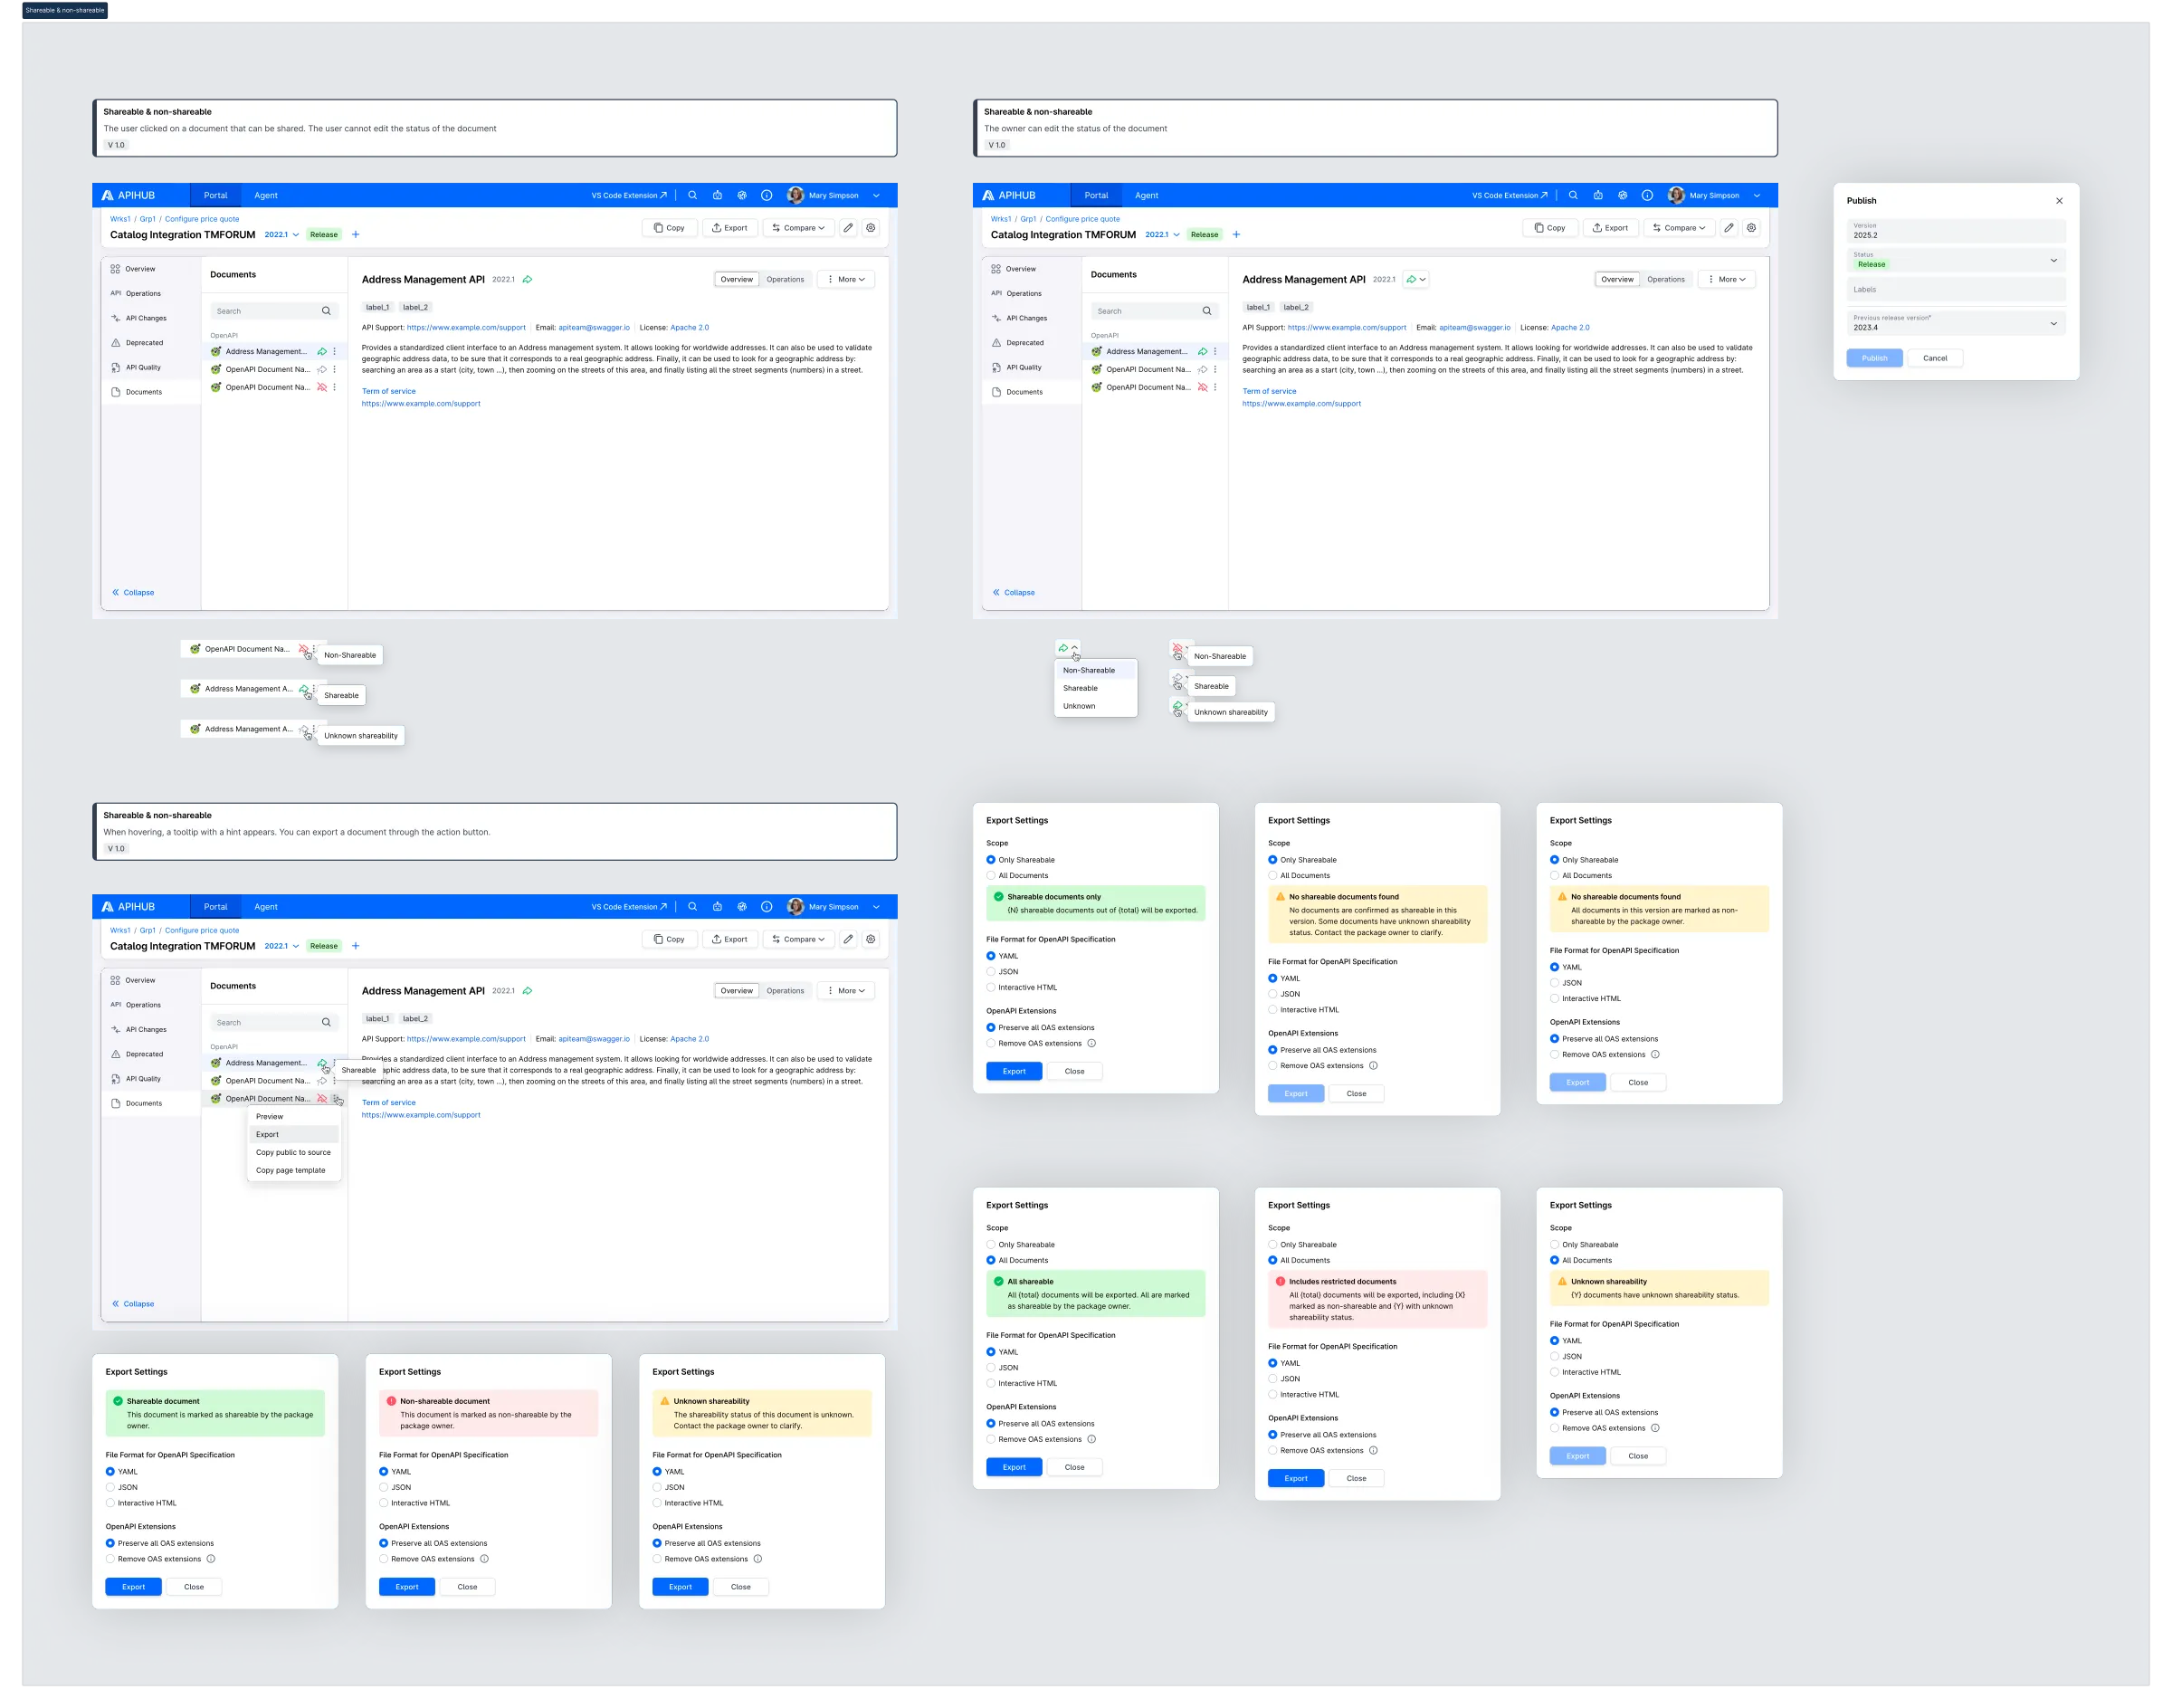
Task: Click Mary Simpson avatar in 'user cannot edit' mockup
Action: point(796,196)
